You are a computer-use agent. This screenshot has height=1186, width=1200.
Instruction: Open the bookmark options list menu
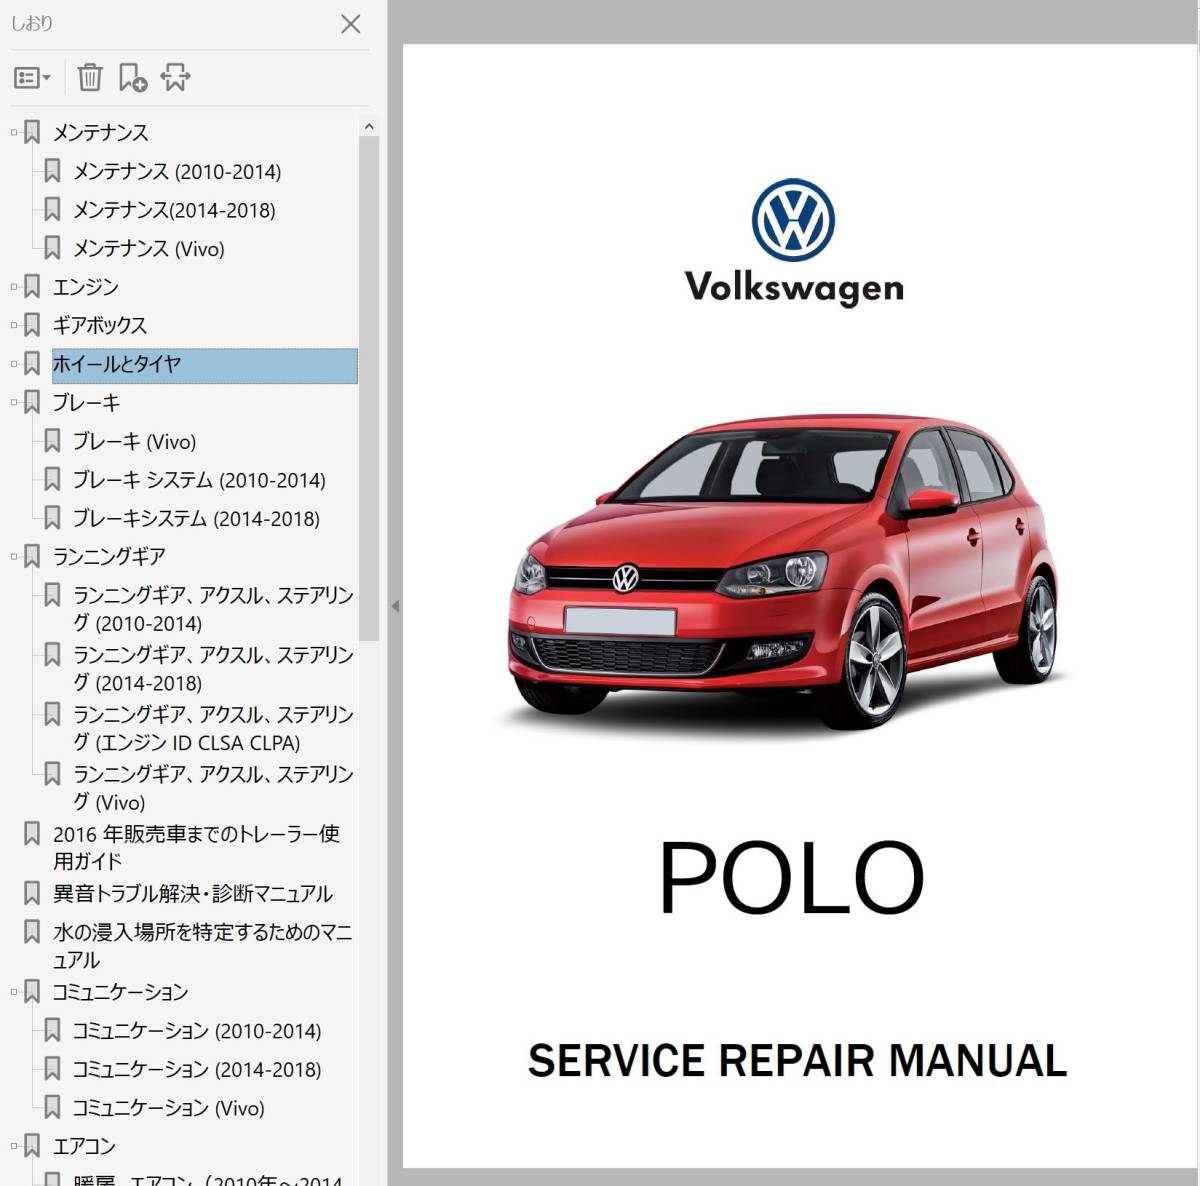coord(32,77)
